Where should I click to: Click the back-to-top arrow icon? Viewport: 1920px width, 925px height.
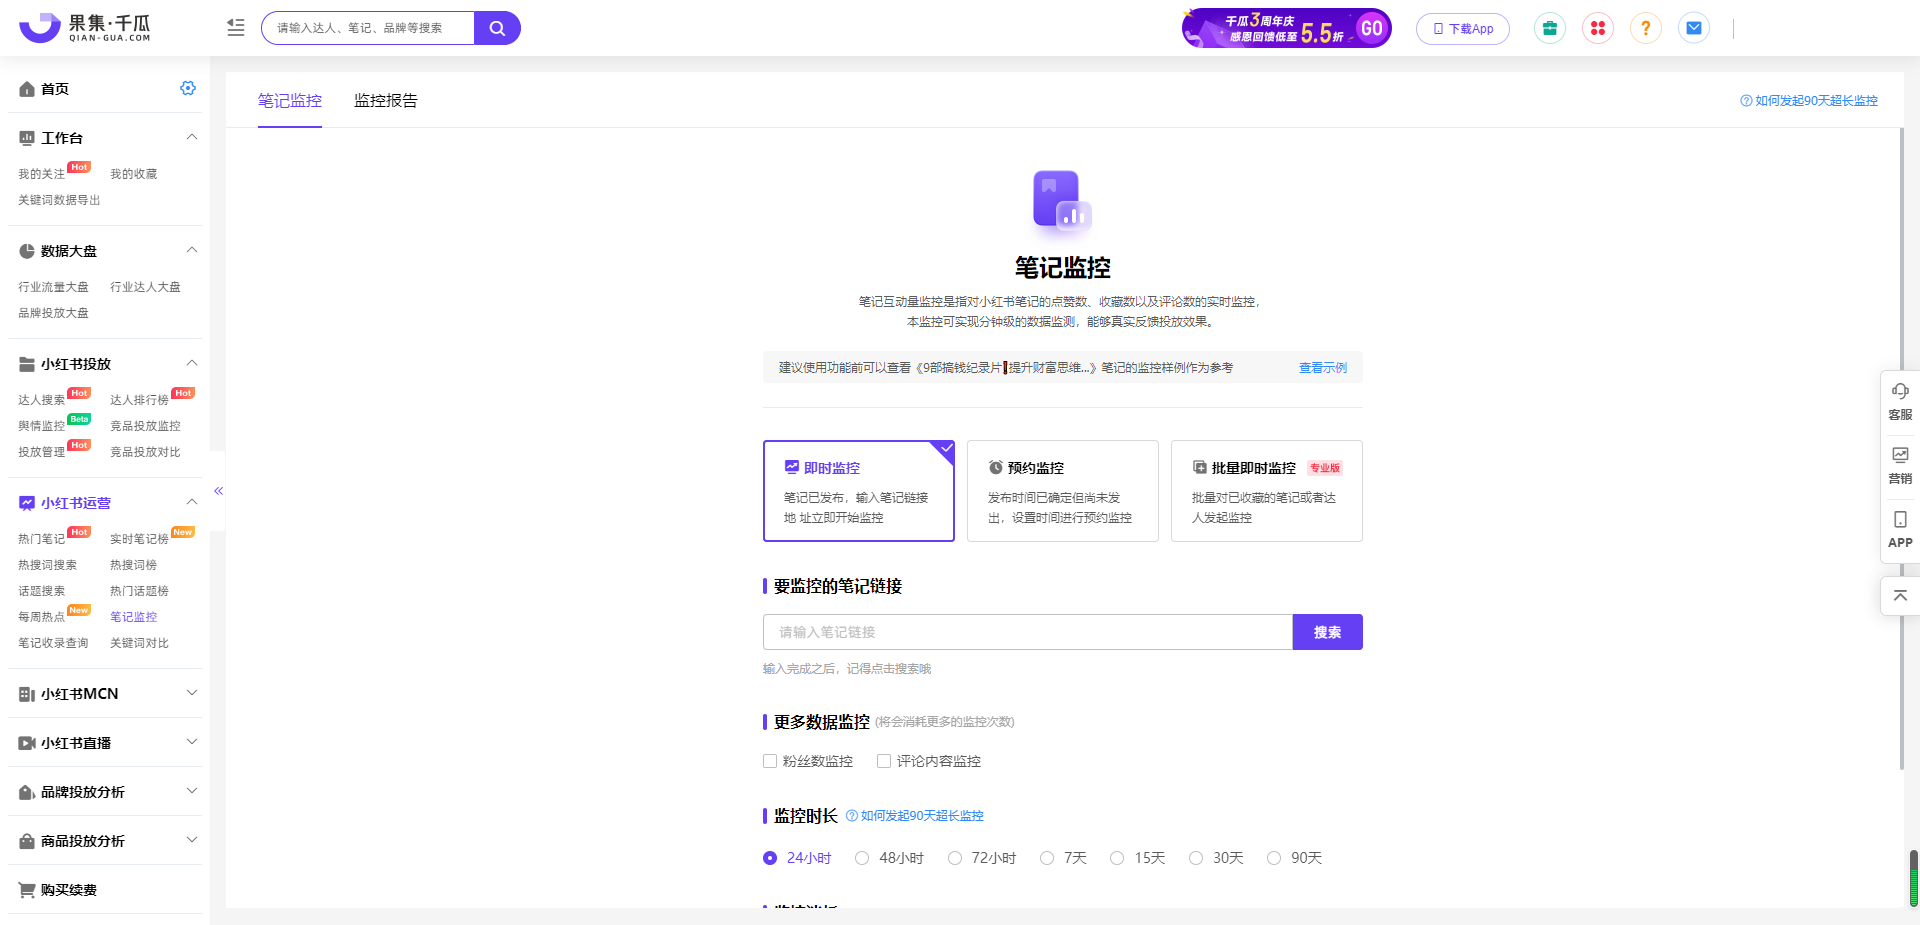tap(1900, 595)
